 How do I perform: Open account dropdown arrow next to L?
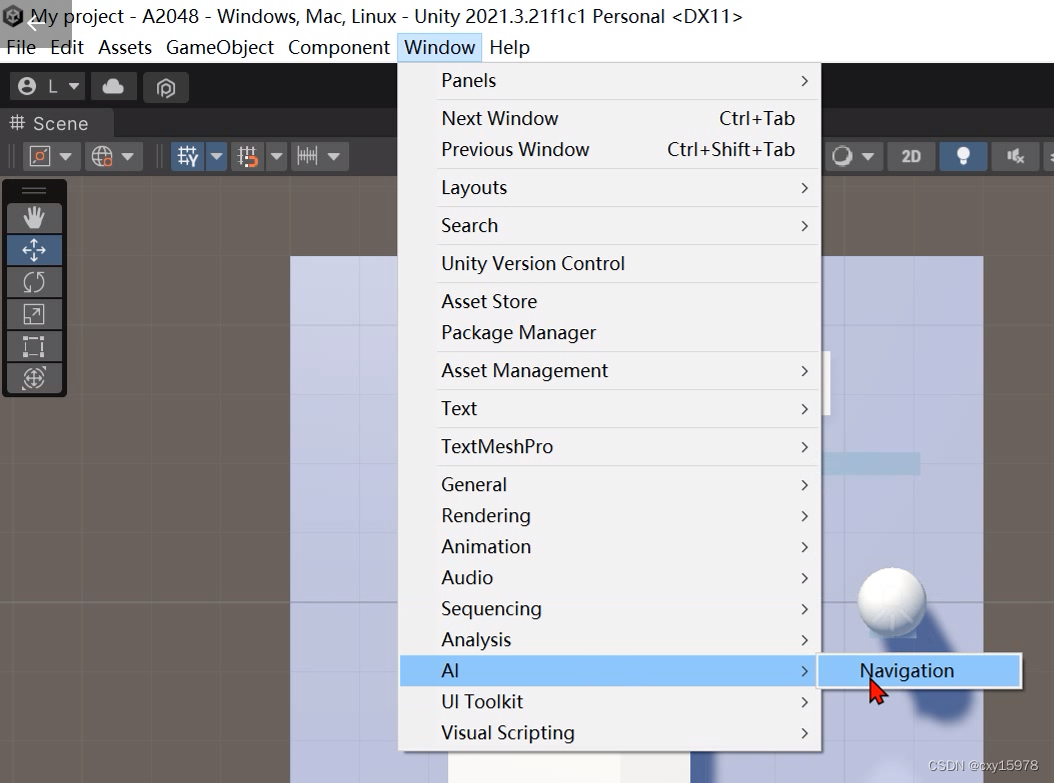(x=74, y=86)
